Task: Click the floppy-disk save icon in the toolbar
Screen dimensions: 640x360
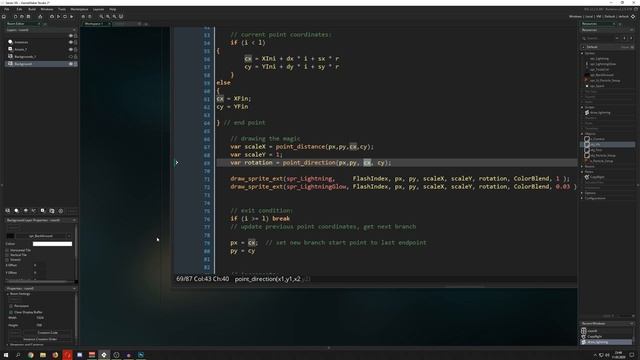Action: pos(28,17)
